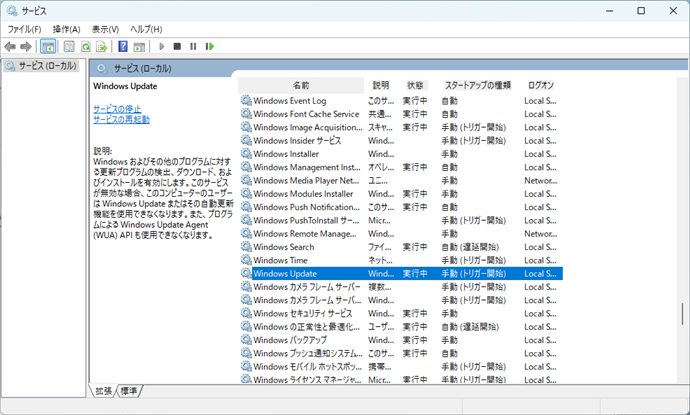Open the 操作(A) menu
690x415 pixels.
(x=67, y=29)
